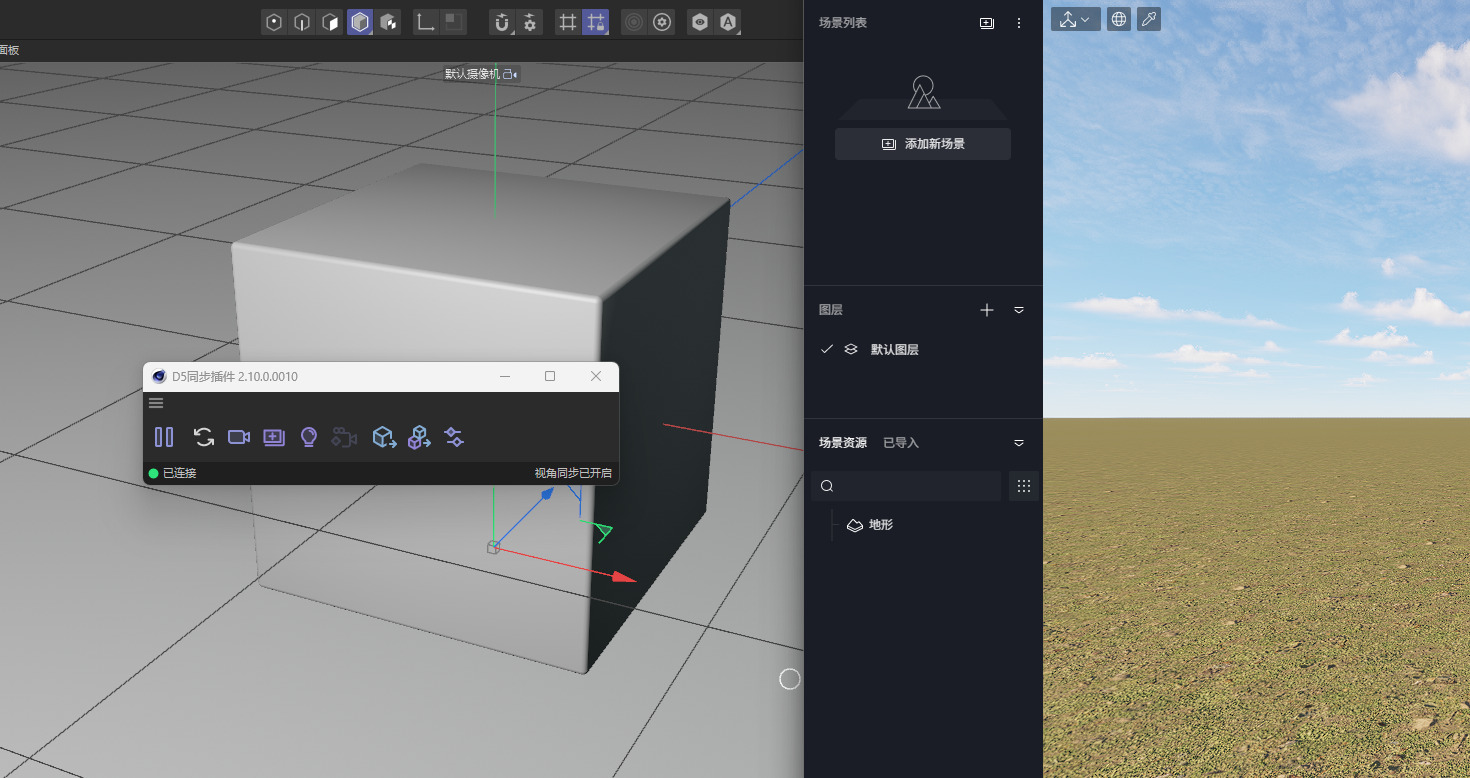Toggle the eye hexagon visibility filter

pos(700,22)
